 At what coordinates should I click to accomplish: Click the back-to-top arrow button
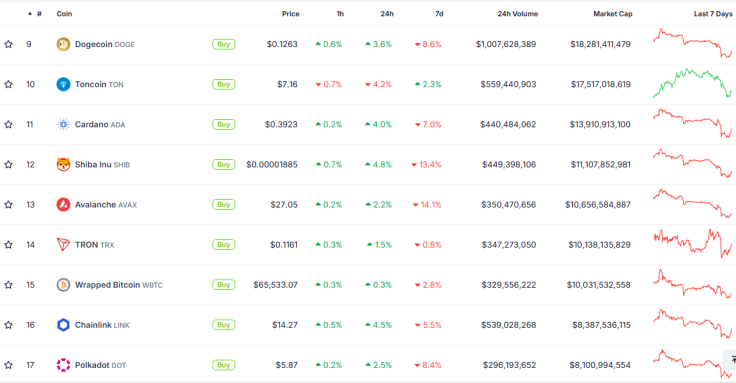pos(731,360)
